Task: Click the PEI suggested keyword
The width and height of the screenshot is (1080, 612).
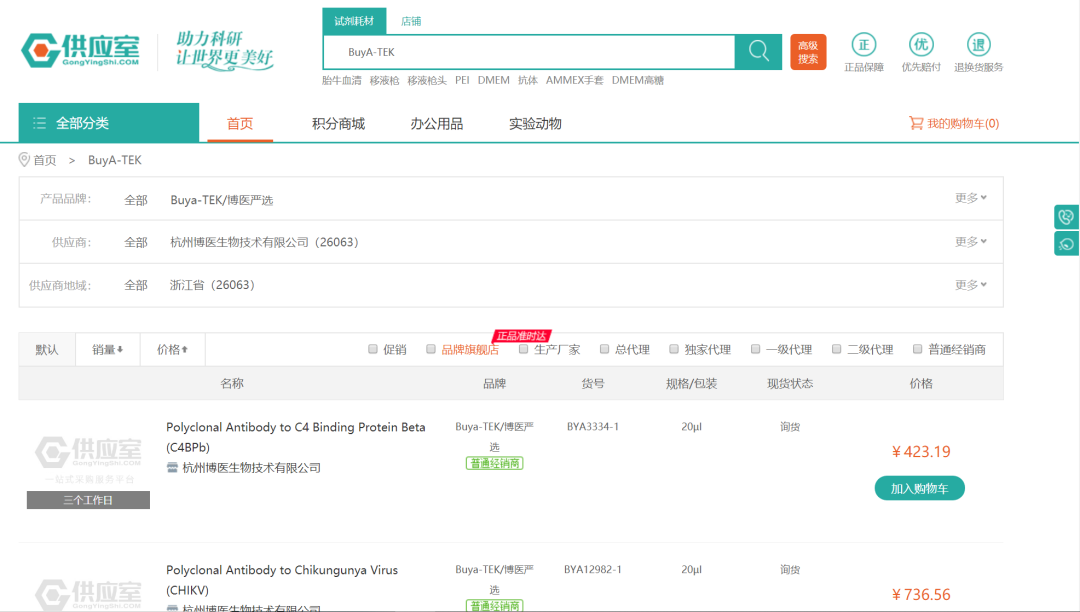Action: (462, 81)
